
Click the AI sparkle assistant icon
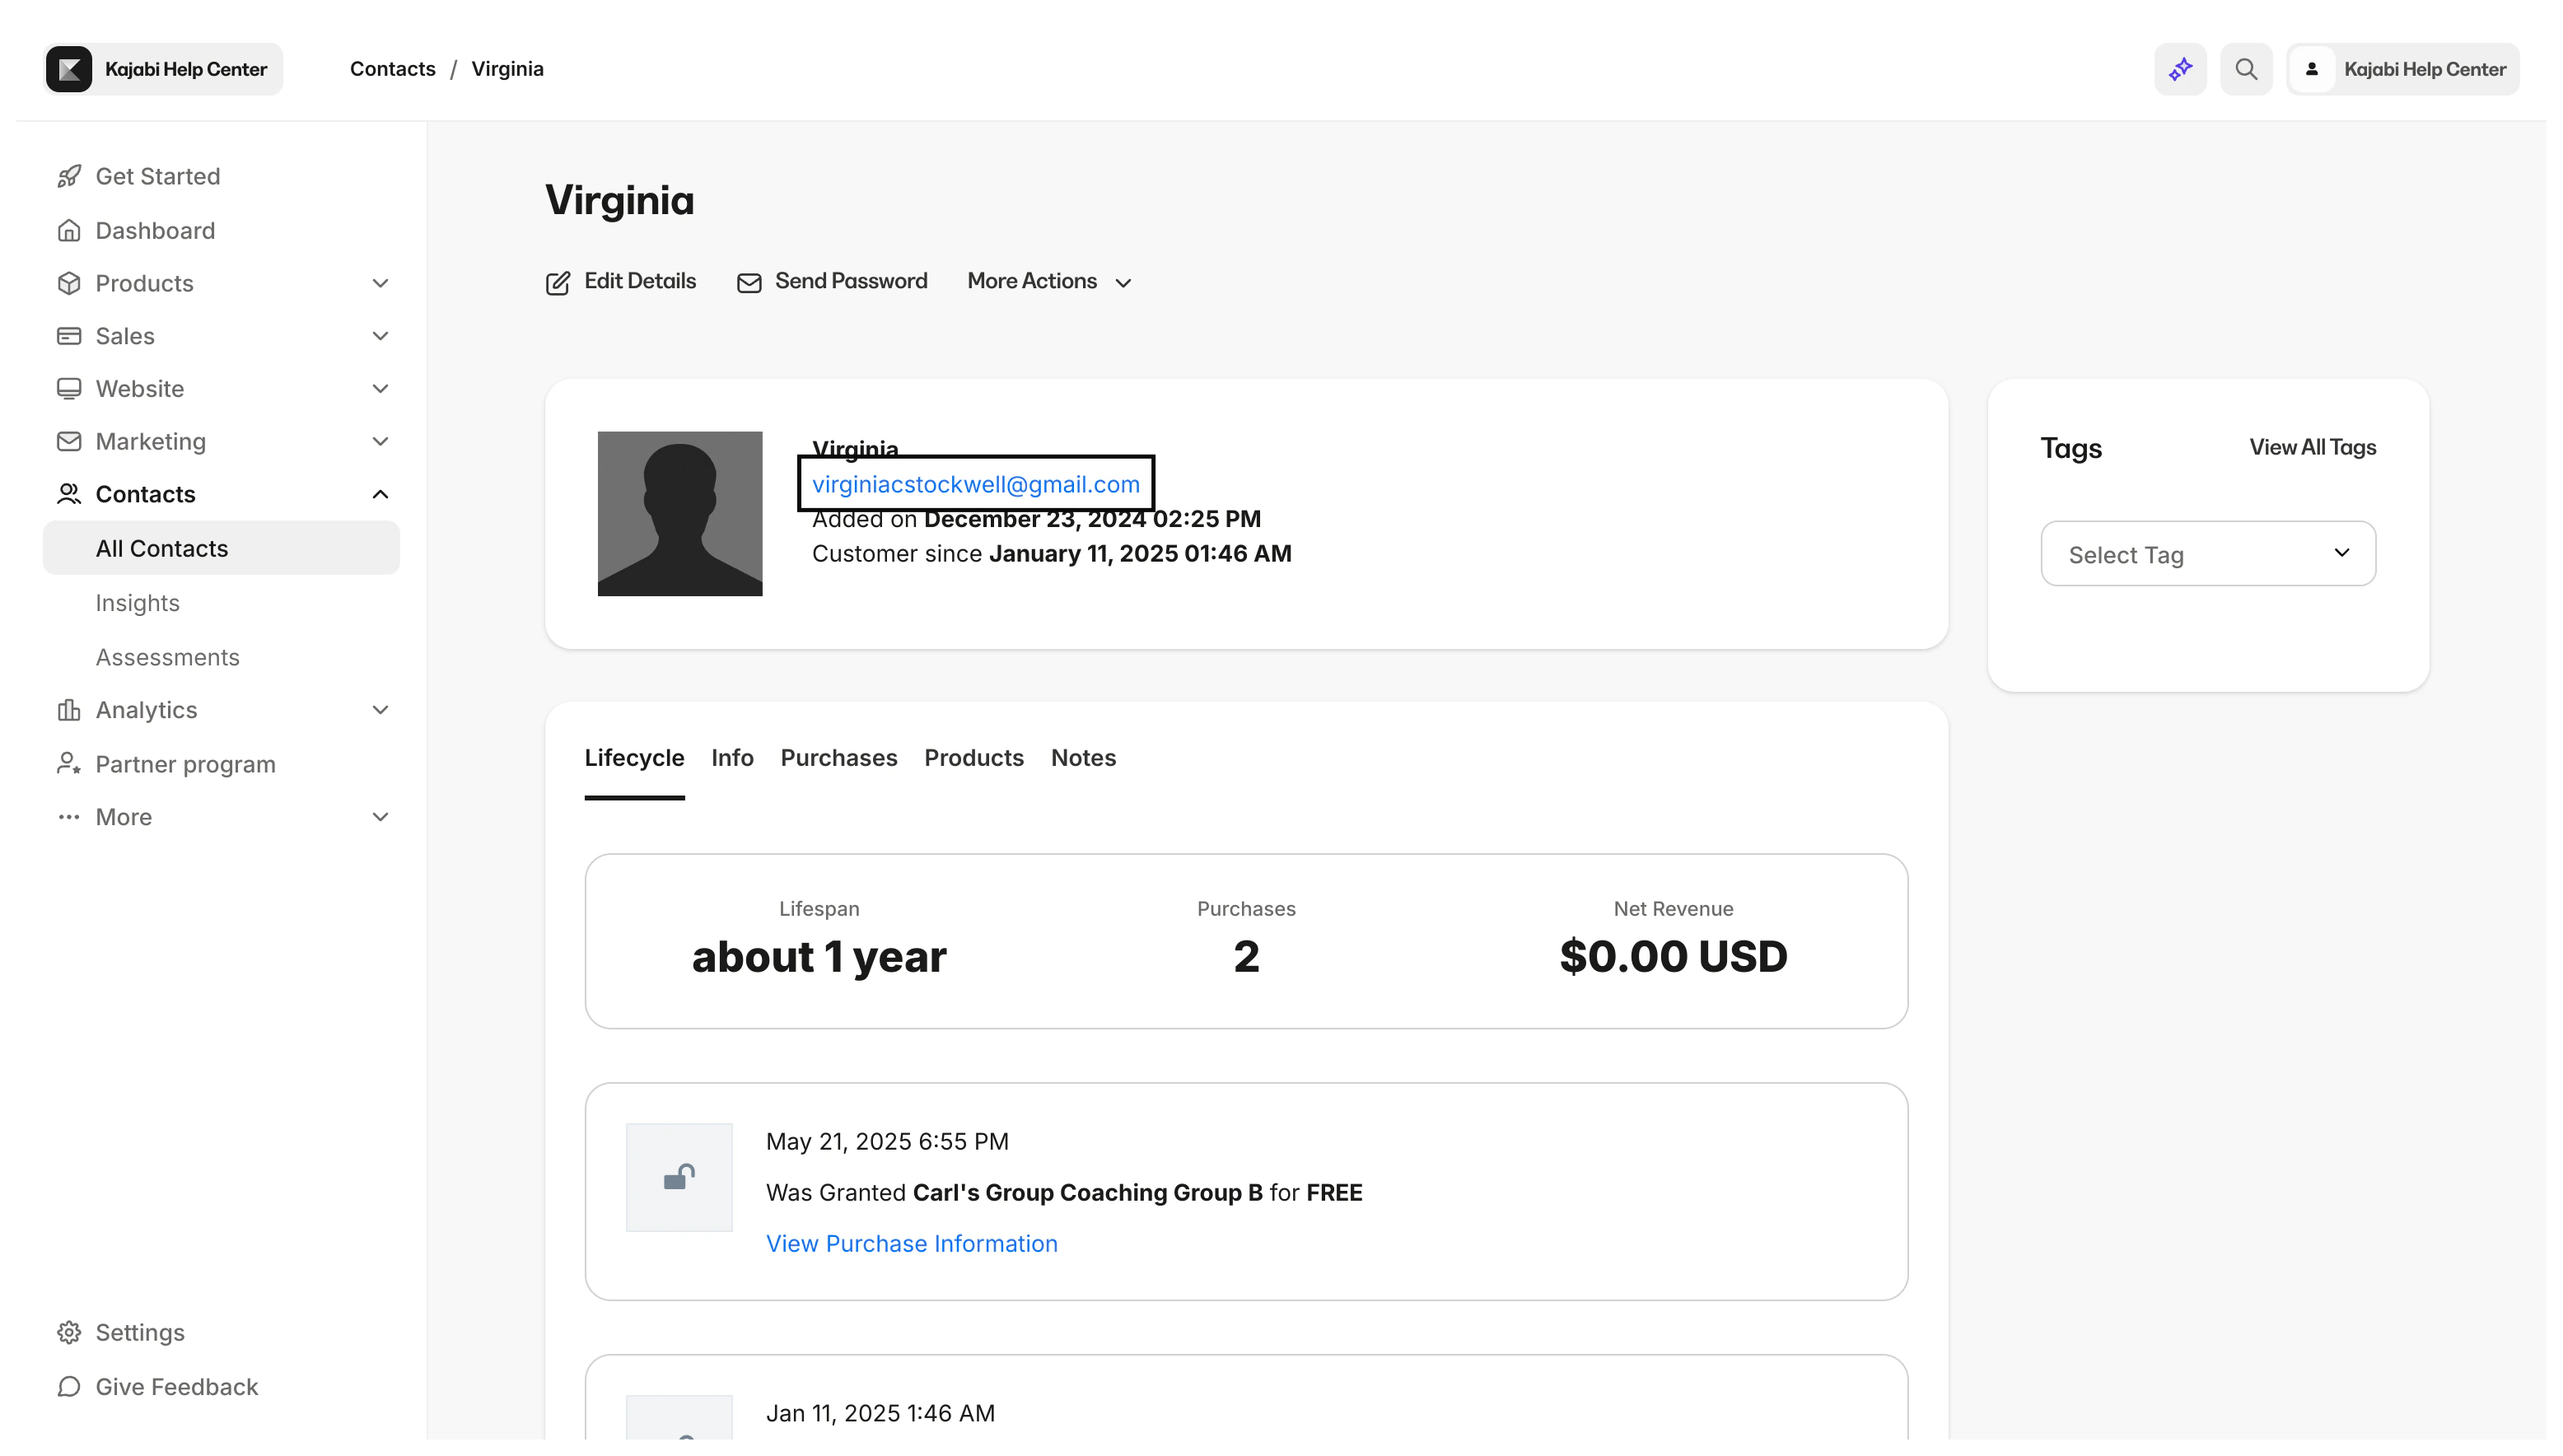pyautogui.click(x=2180, y=69)
